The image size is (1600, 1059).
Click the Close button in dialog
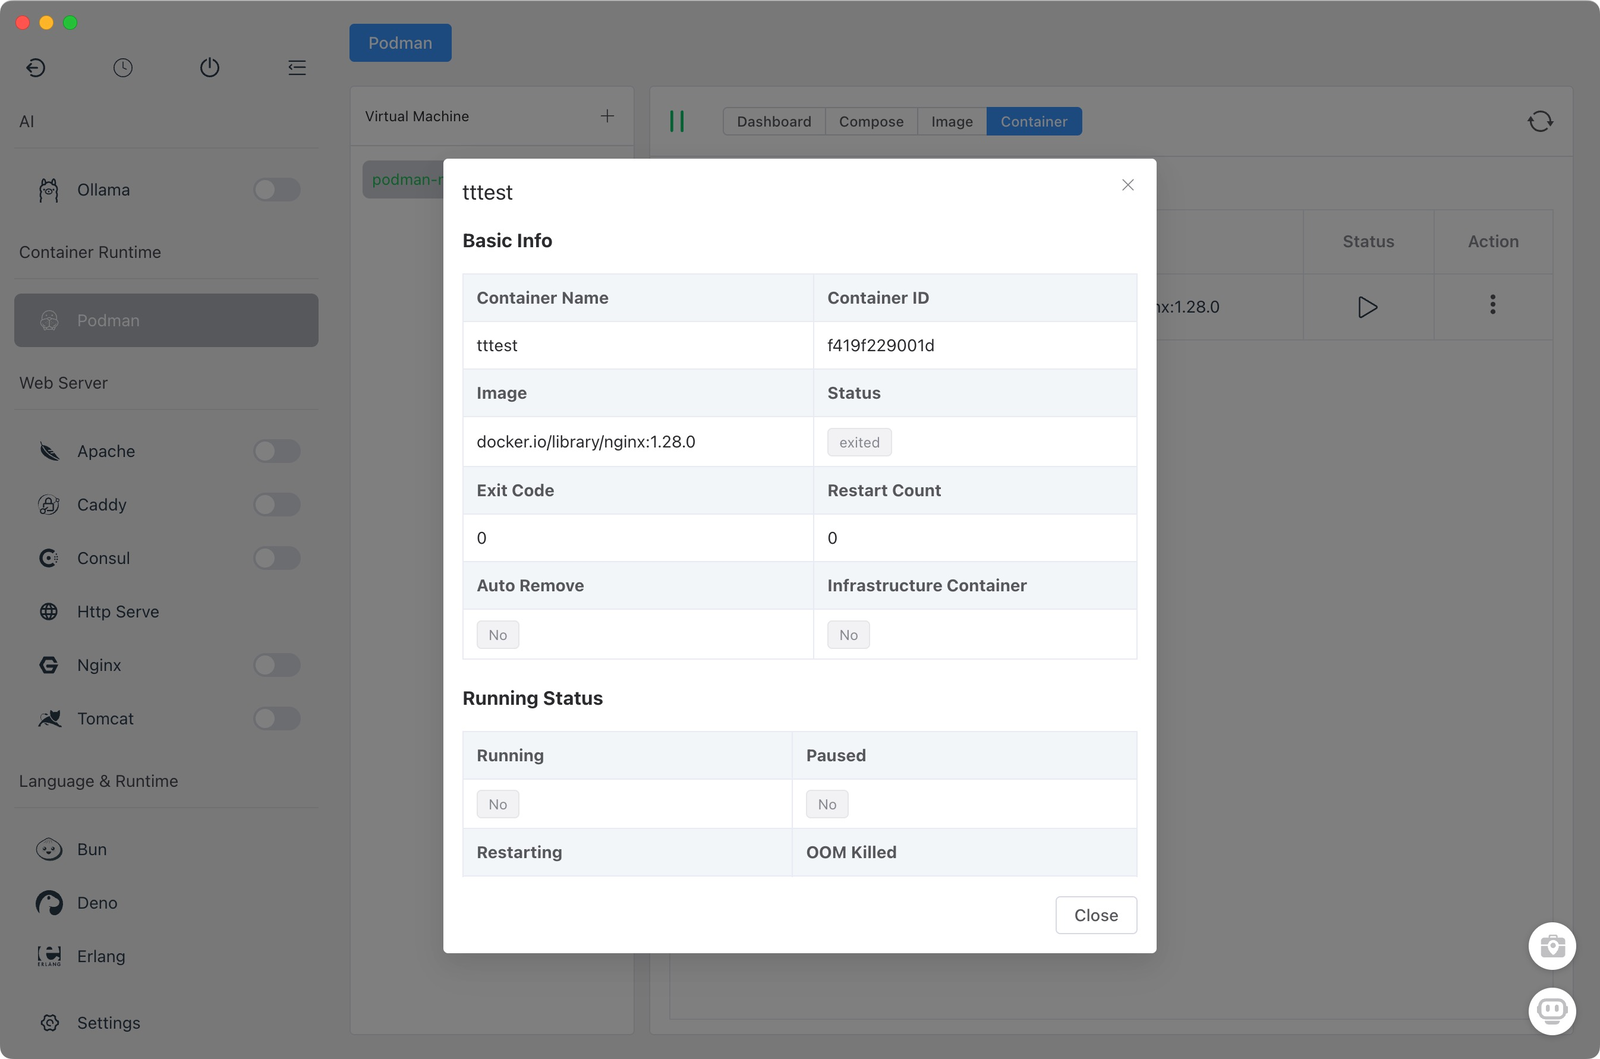(x=1095, y=915)
